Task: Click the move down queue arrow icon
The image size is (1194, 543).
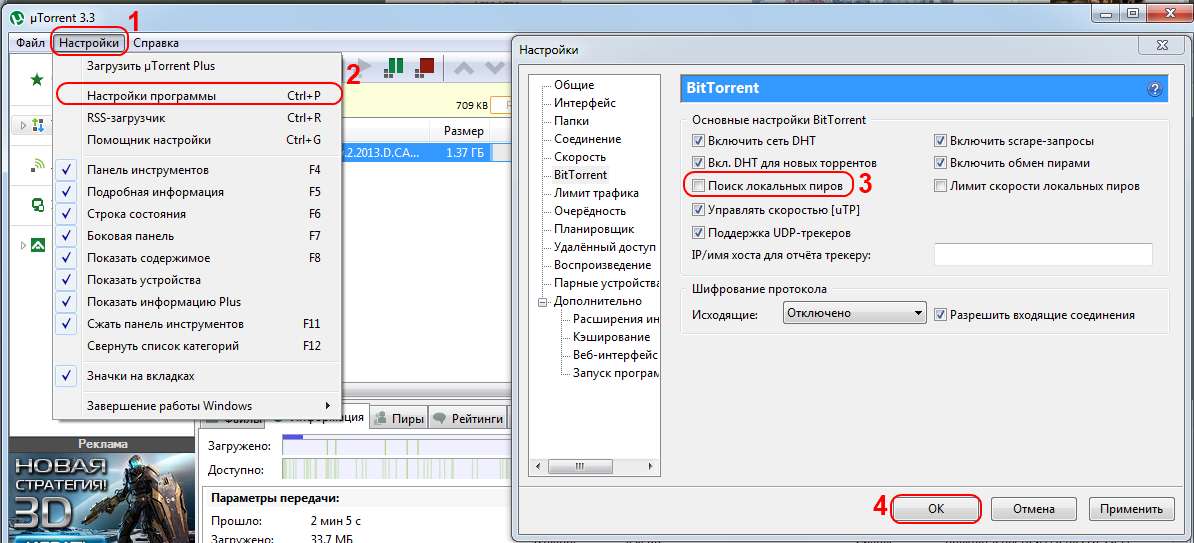Action: tap(496, 68)
